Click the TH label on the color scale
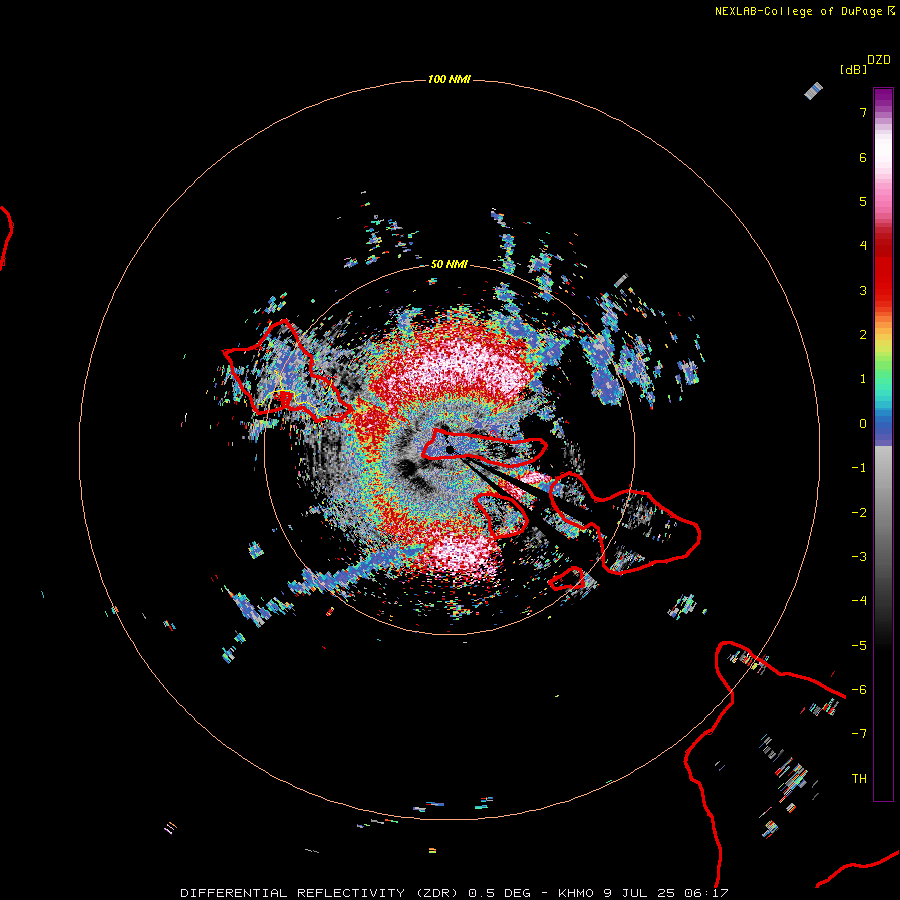 point(859,779)
